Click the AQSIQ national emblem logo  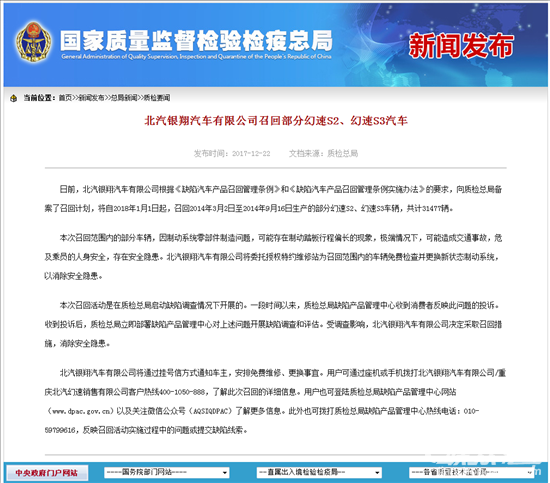click(33, 42)
